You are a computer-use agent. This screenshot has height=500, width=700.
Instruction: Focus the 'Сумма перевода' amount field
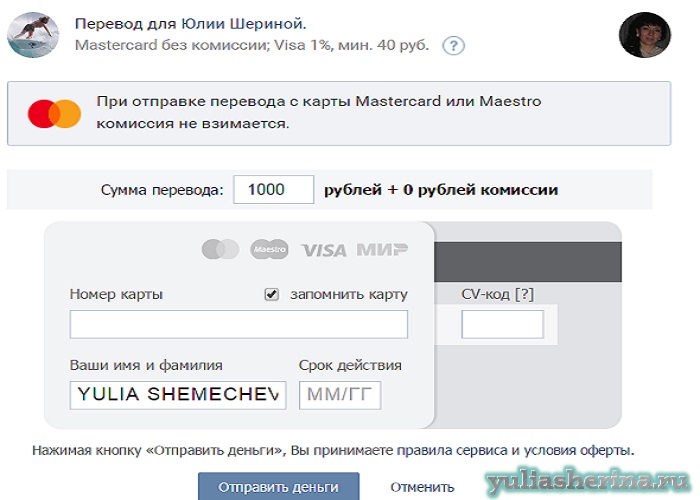273,189
